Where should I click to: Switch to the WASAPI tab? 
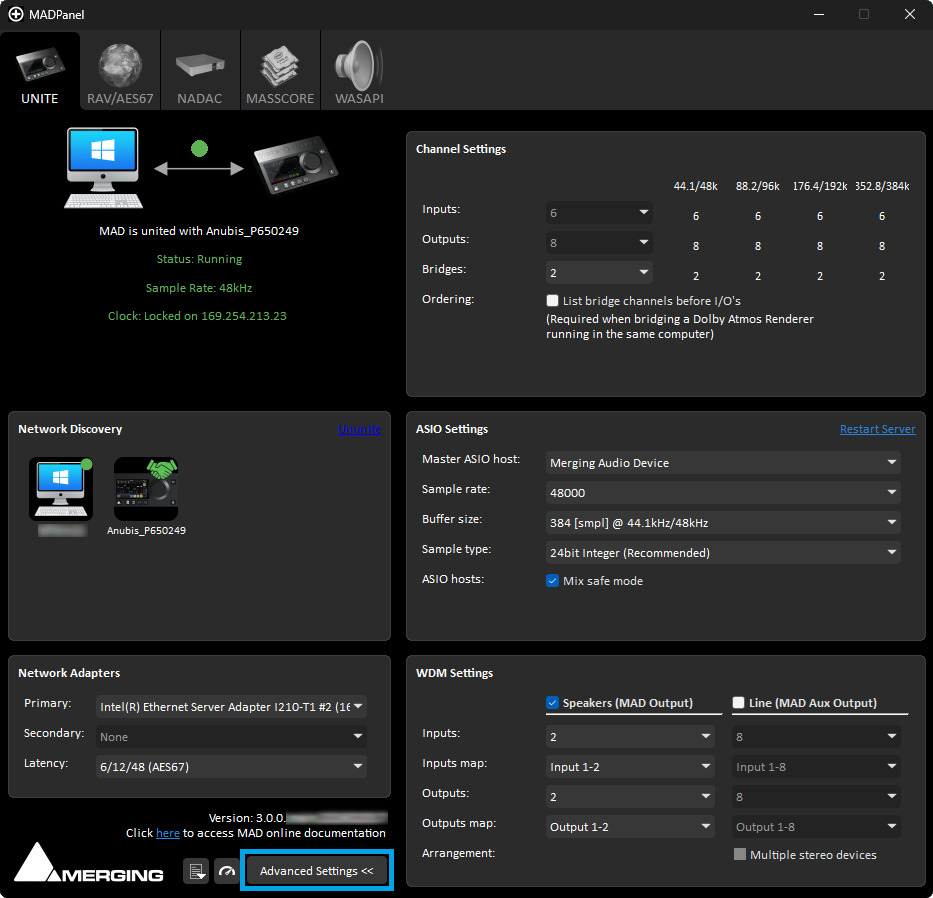359,71
